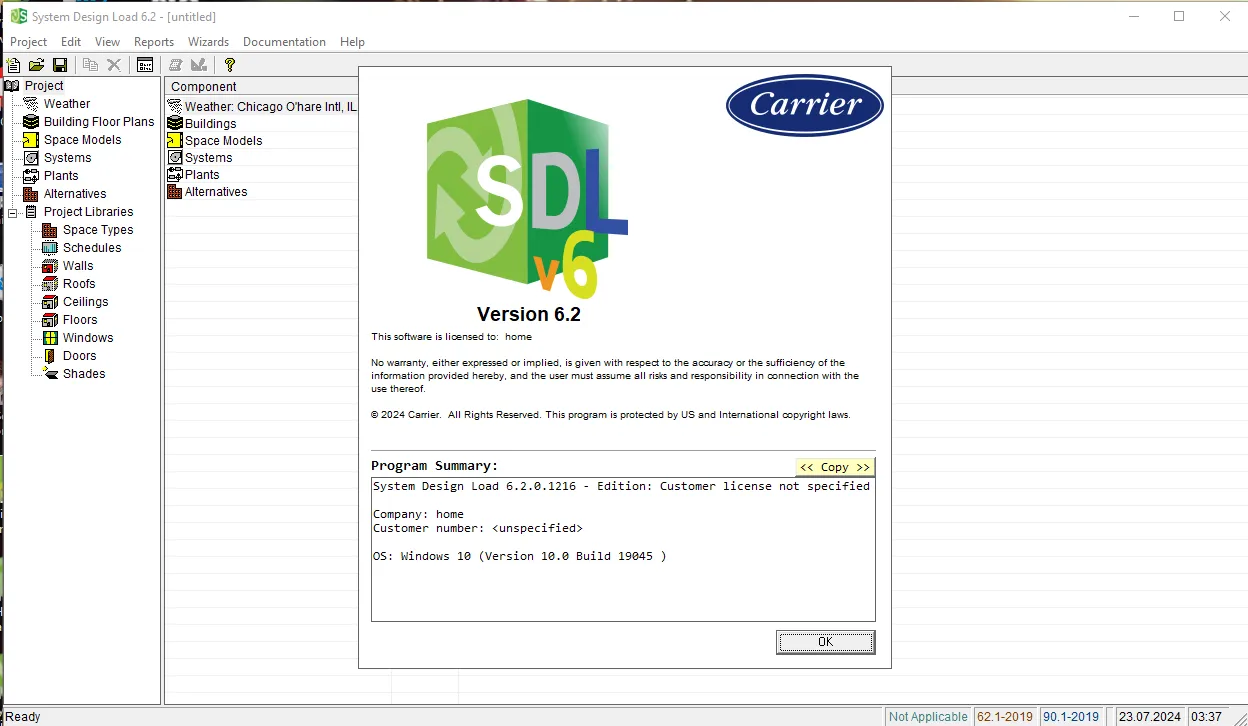Select Building Floor Plans tree node
This screenshot has height=726, width=1248.
pyautogui.click(x=99, y=122)
